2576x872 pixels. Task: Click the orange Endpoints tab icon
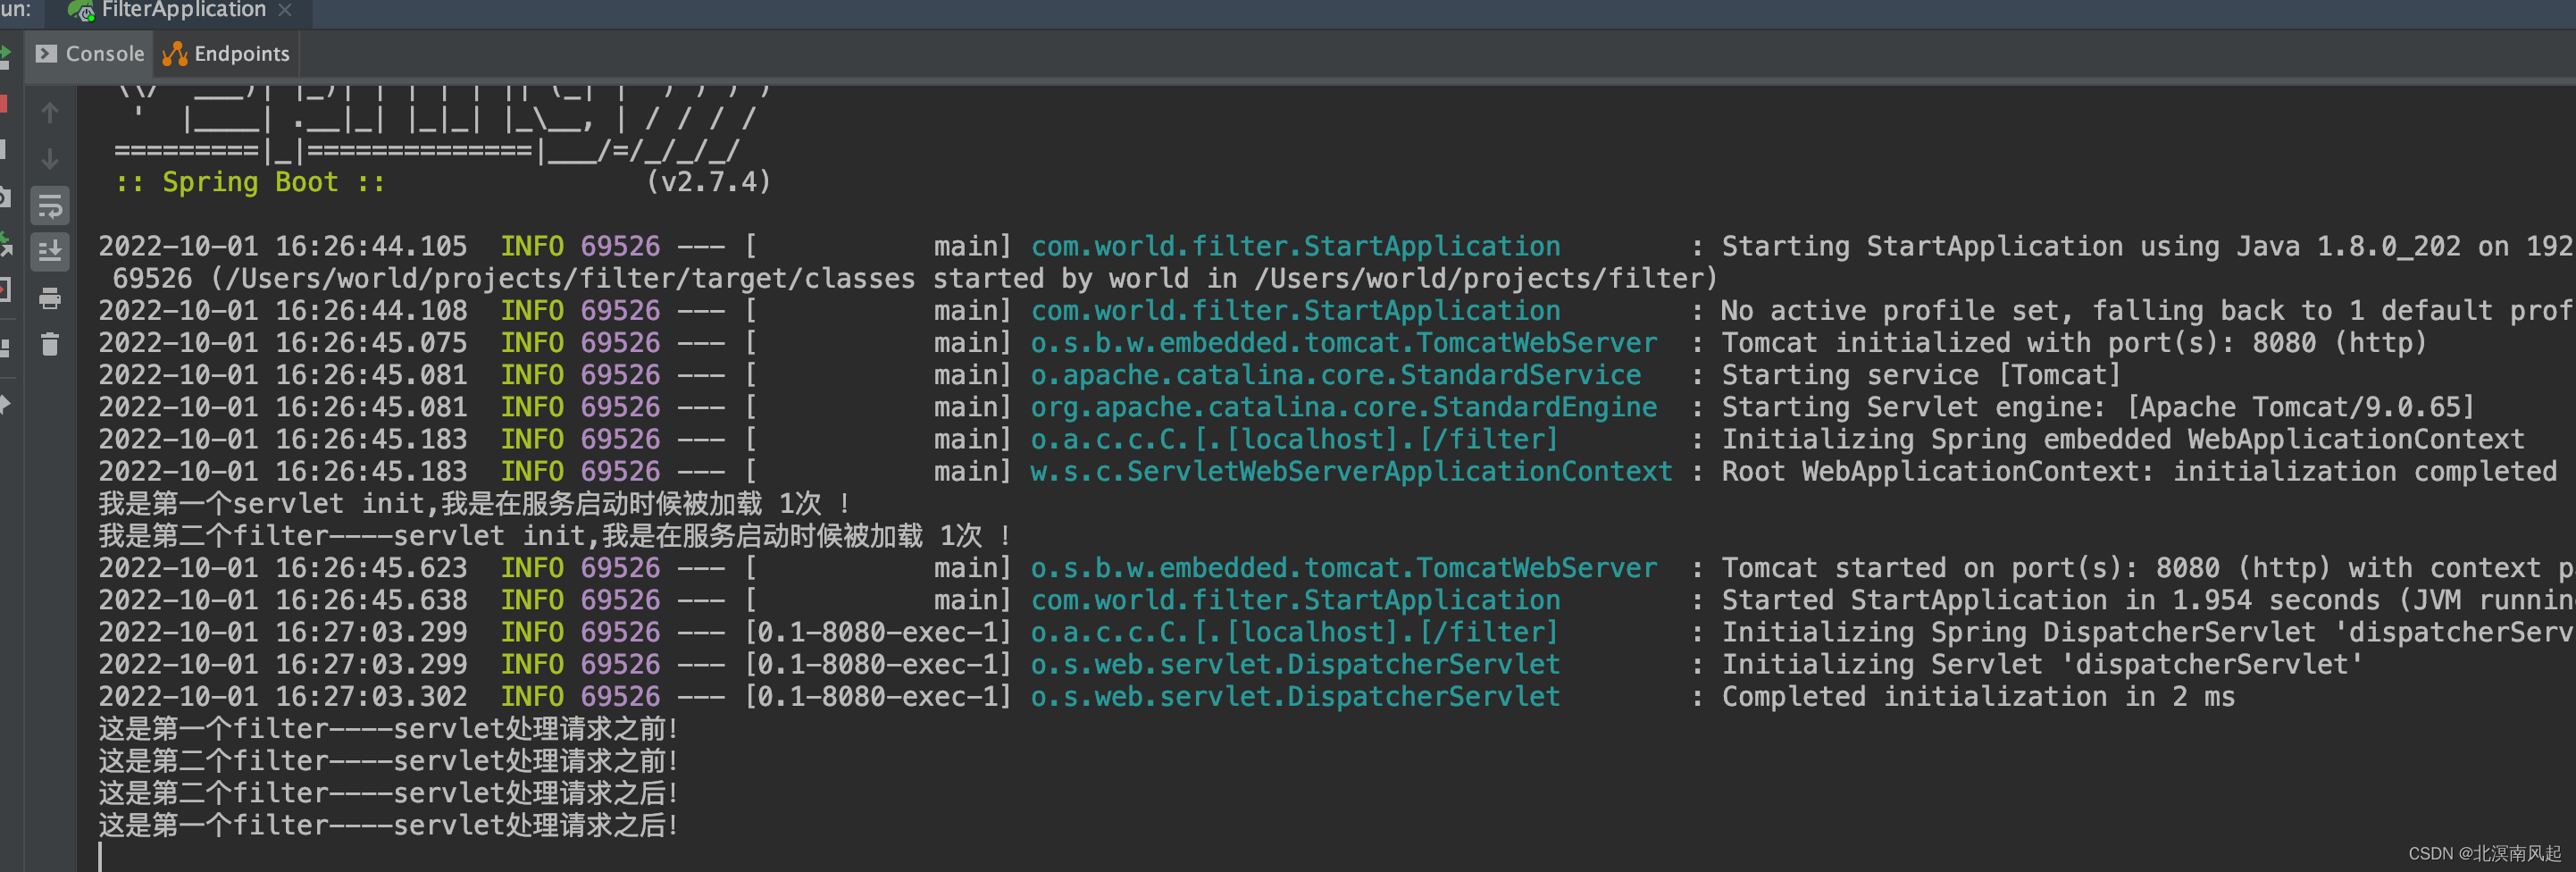[175, 54]
